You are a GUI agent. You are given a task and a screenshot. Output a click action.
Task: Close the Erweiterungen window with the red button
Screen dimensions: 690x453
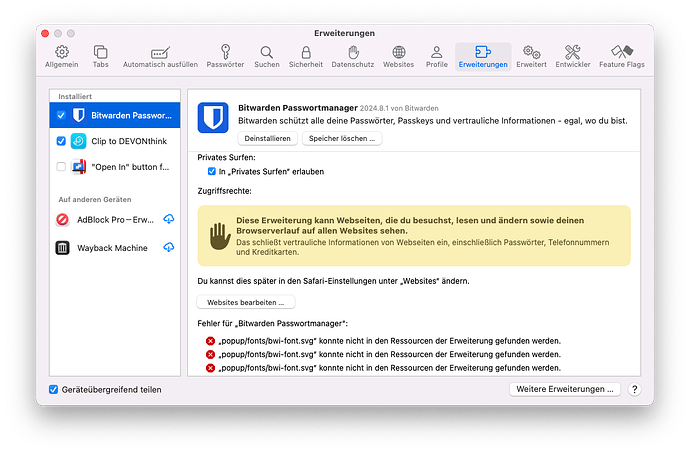pos(45,33)
